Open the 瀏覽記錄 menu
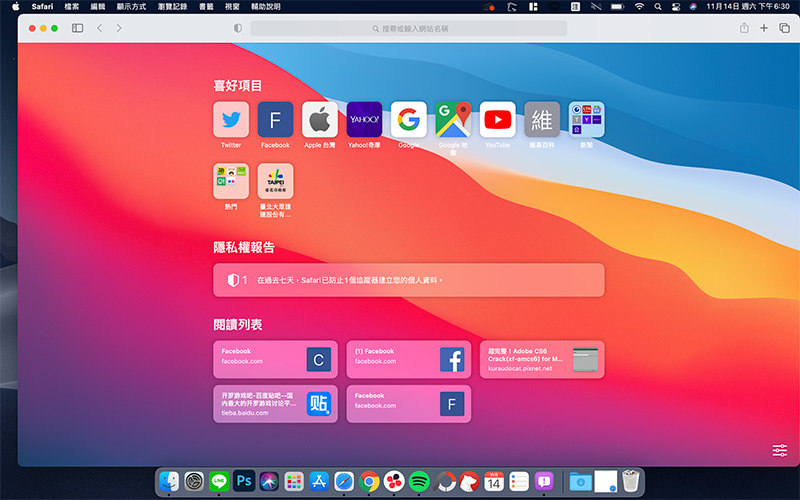Screen dimensions: 800x500 coord(171,6)
